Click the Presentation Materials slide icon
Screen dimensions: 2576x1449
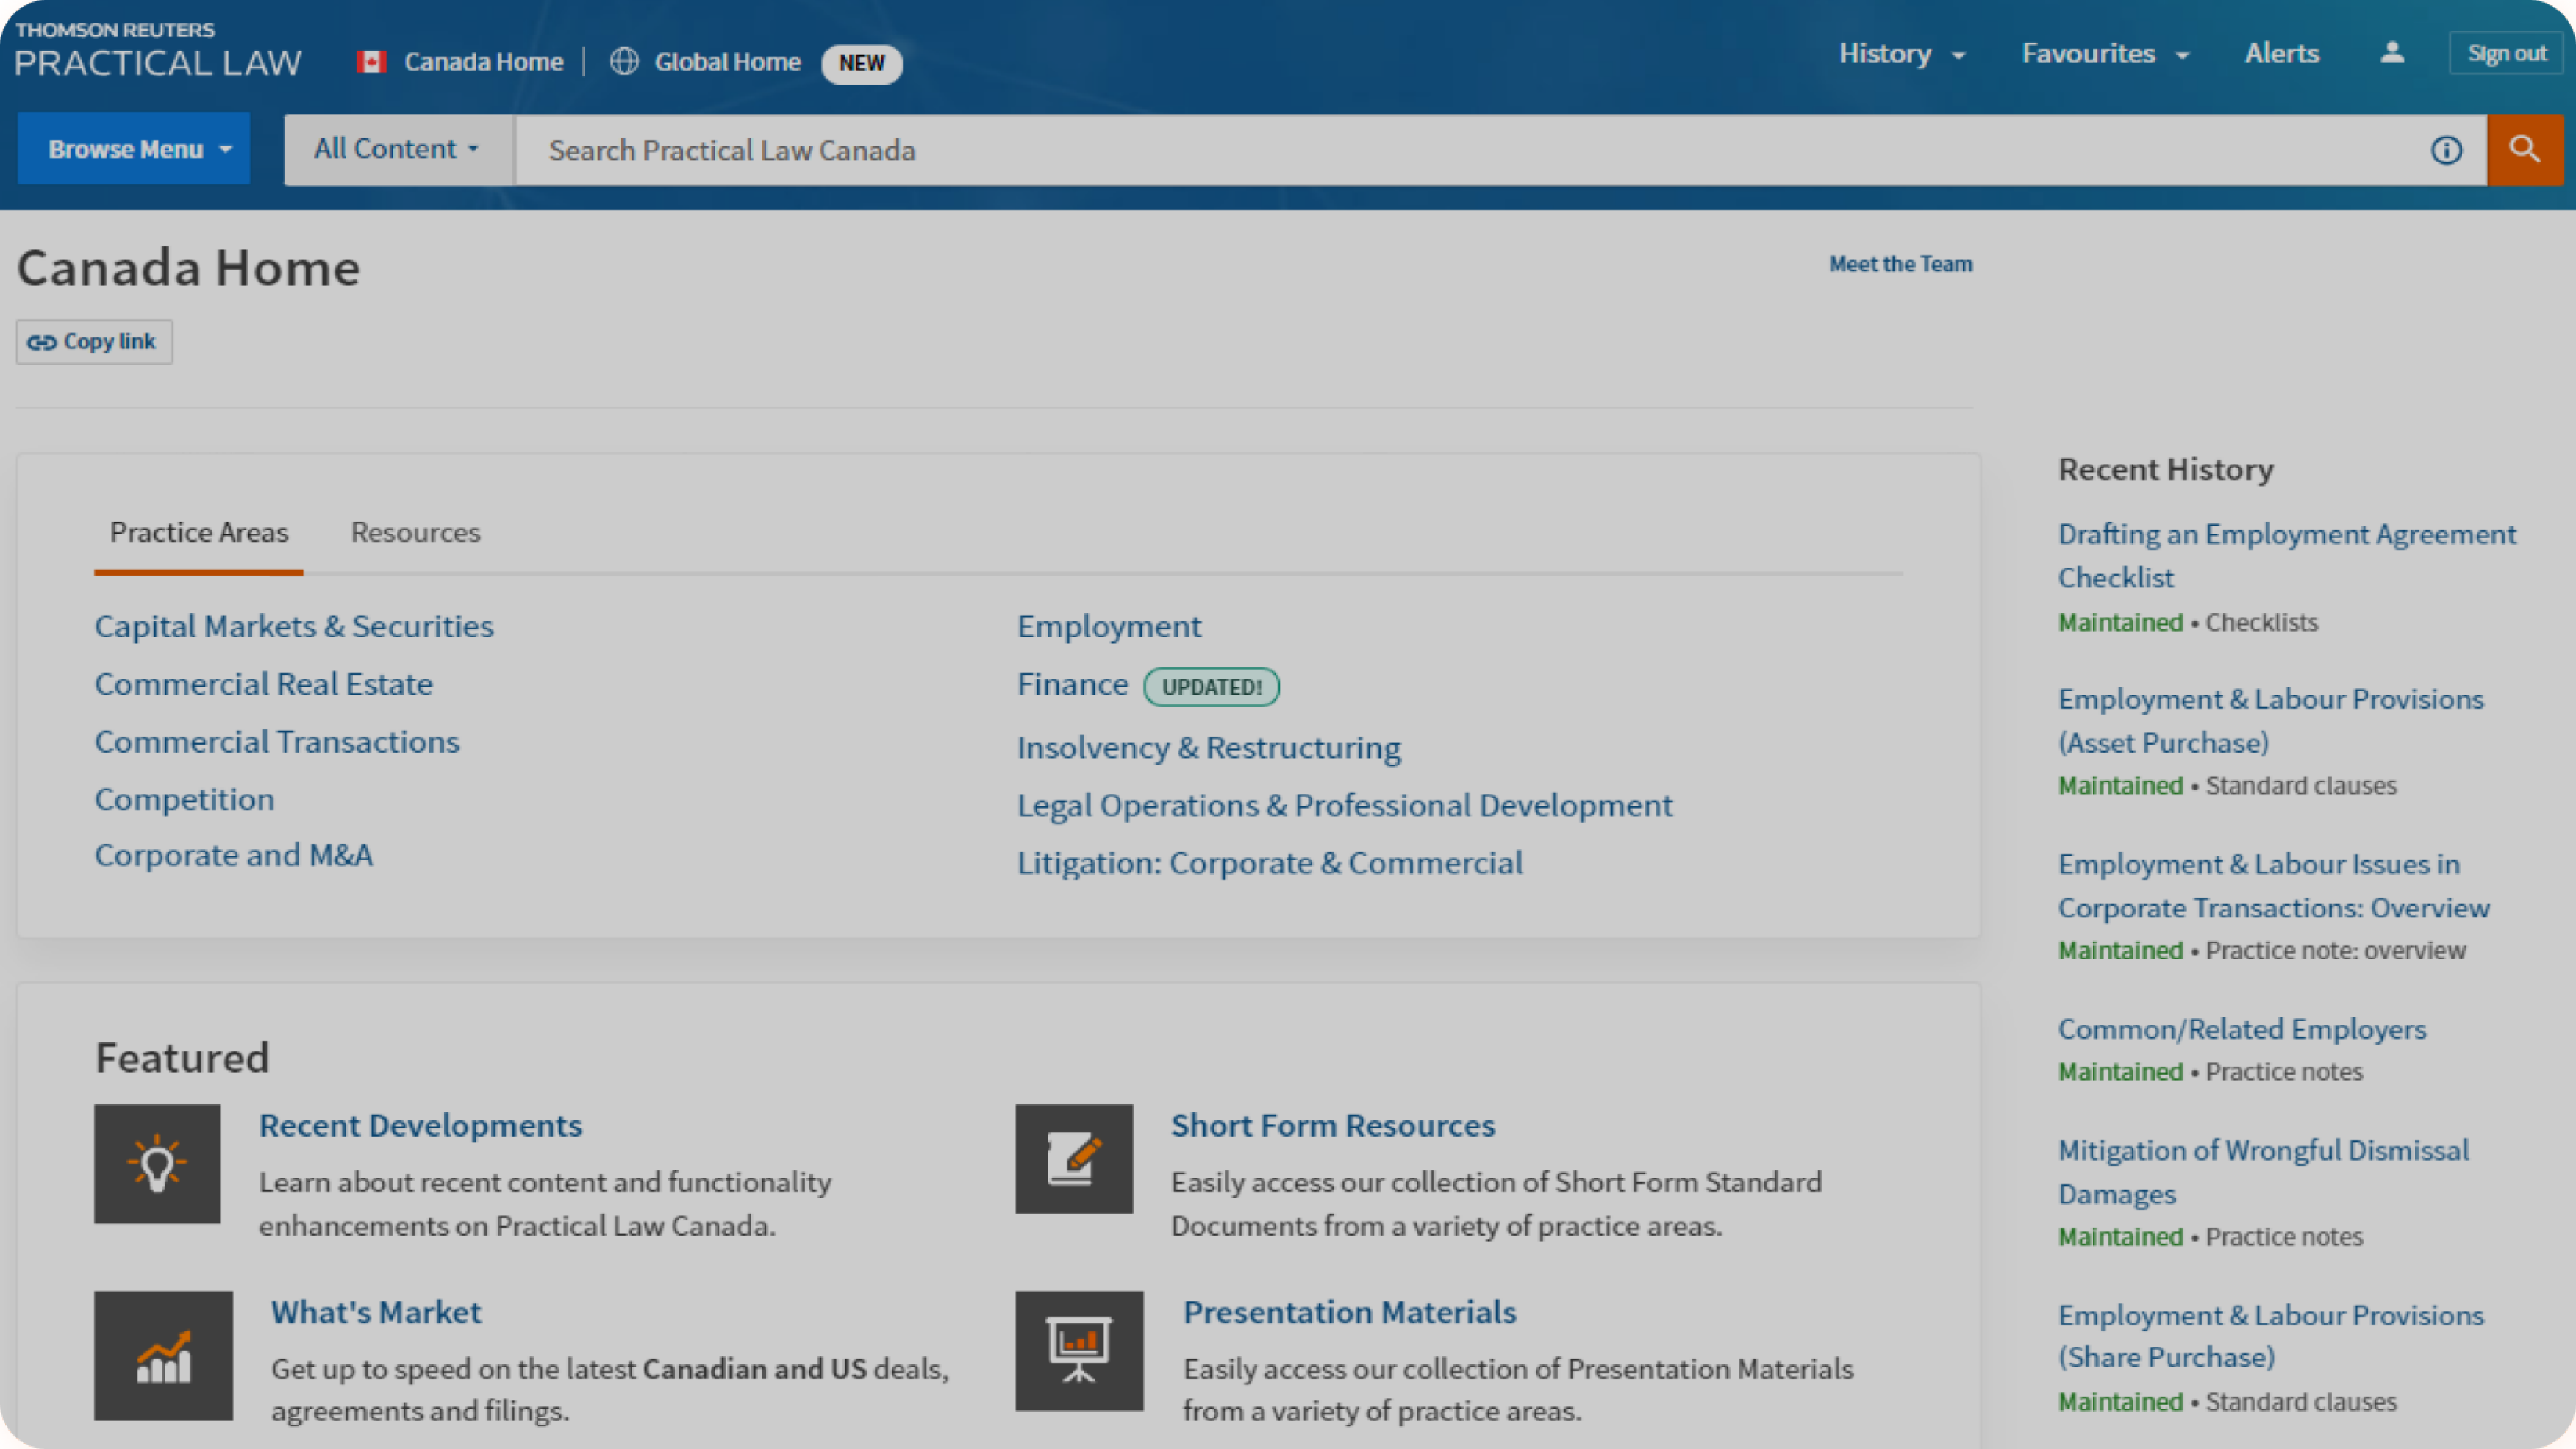pos(1078,1348)
